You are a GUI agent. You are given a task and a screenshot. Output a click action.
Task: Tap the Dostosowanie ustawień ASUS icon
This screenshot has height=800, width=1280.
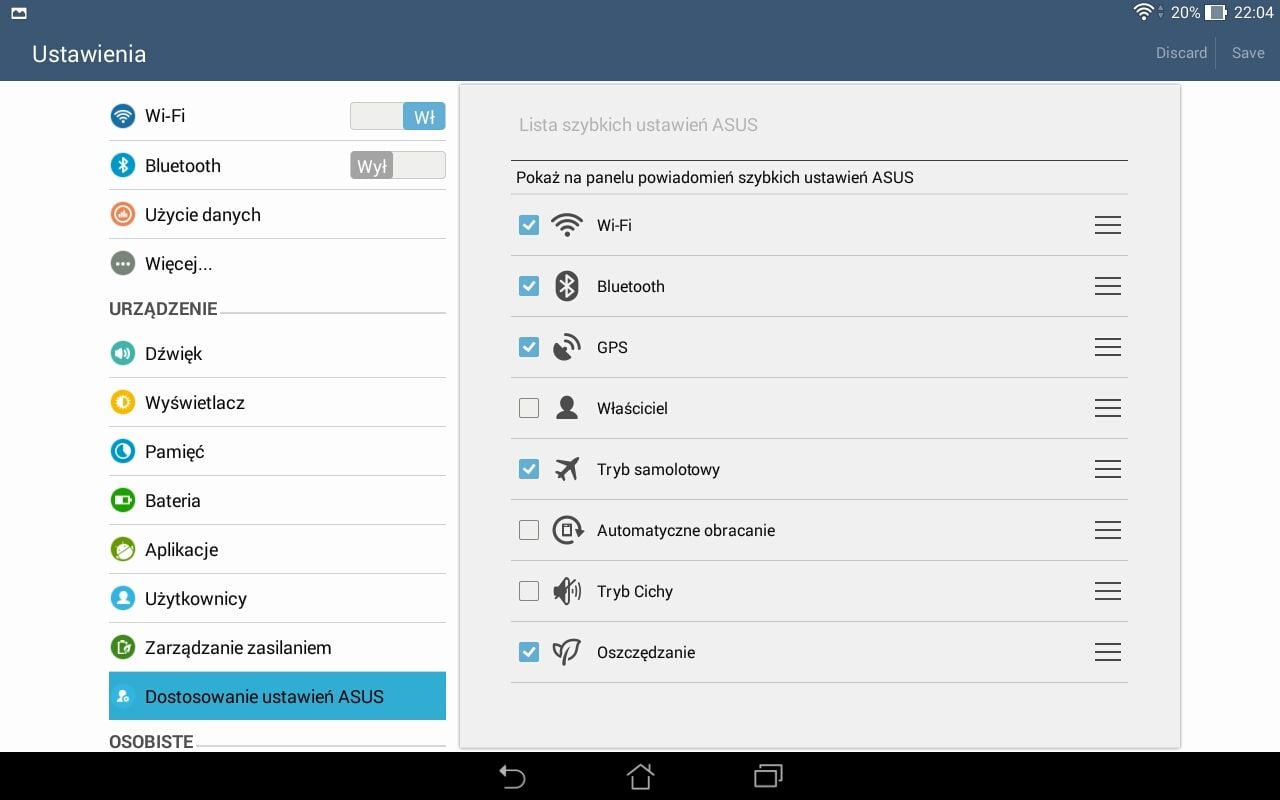tap(122, 696)
